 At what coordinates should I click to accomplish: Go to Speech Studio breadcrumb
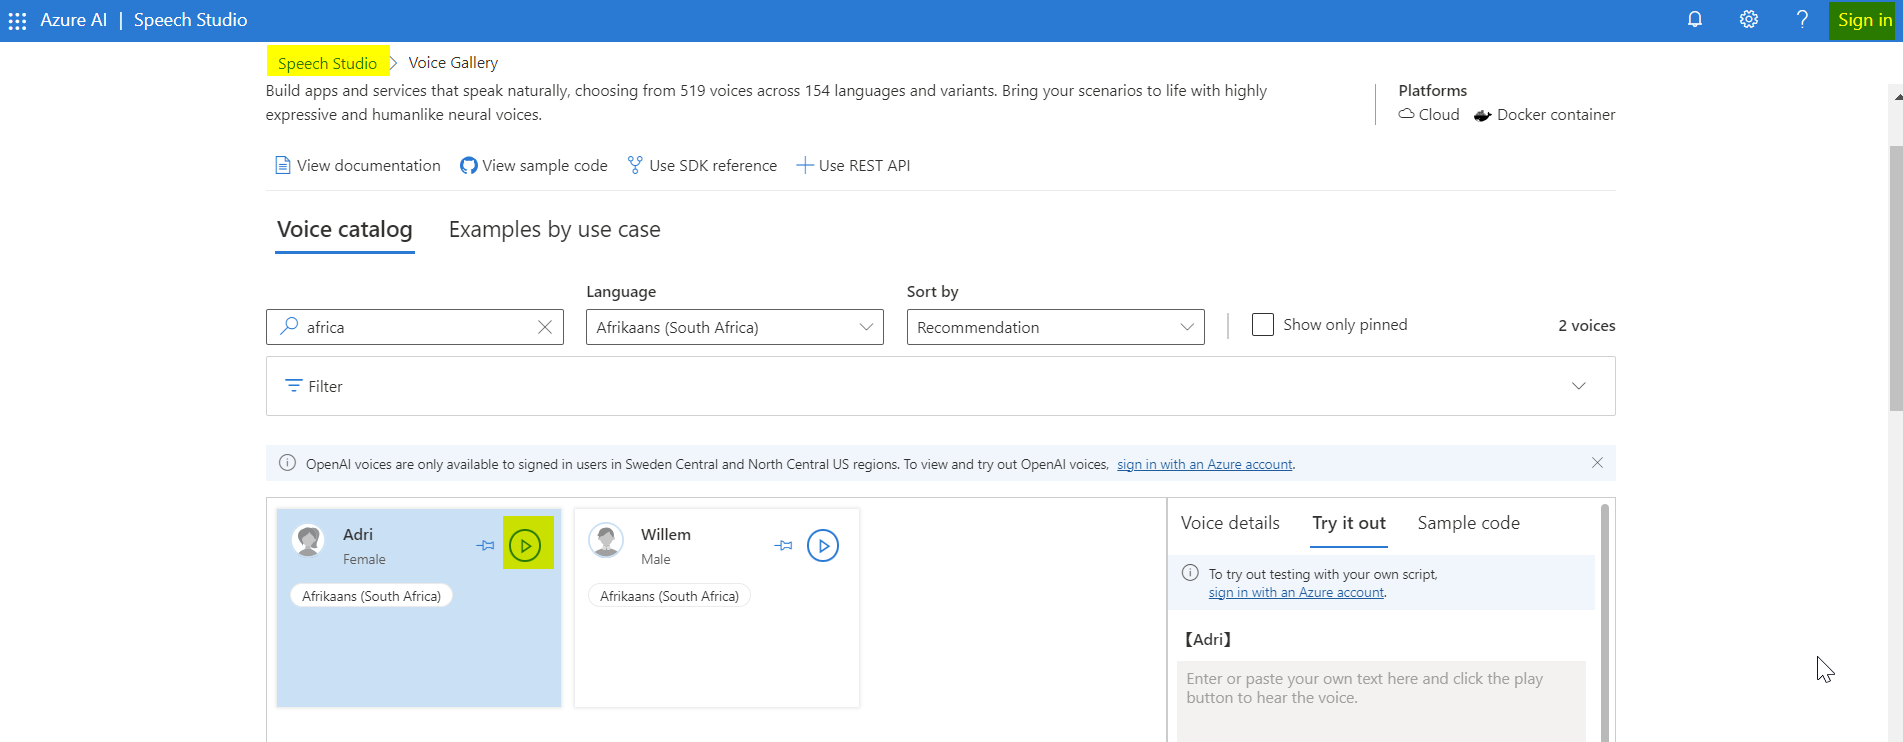pos(327,63)
